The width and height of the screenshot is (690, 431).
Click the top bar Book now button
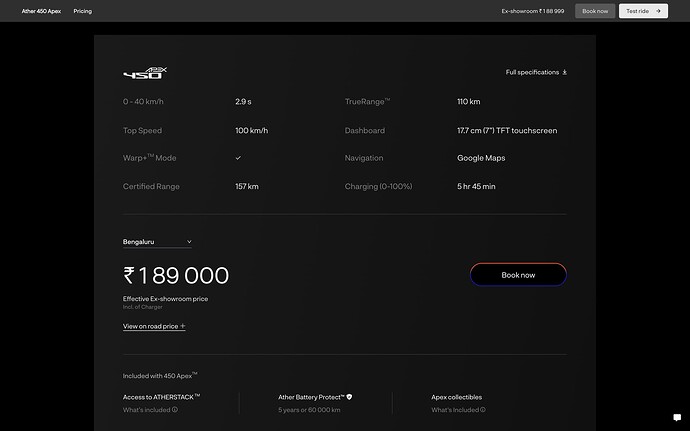[595, 11]
